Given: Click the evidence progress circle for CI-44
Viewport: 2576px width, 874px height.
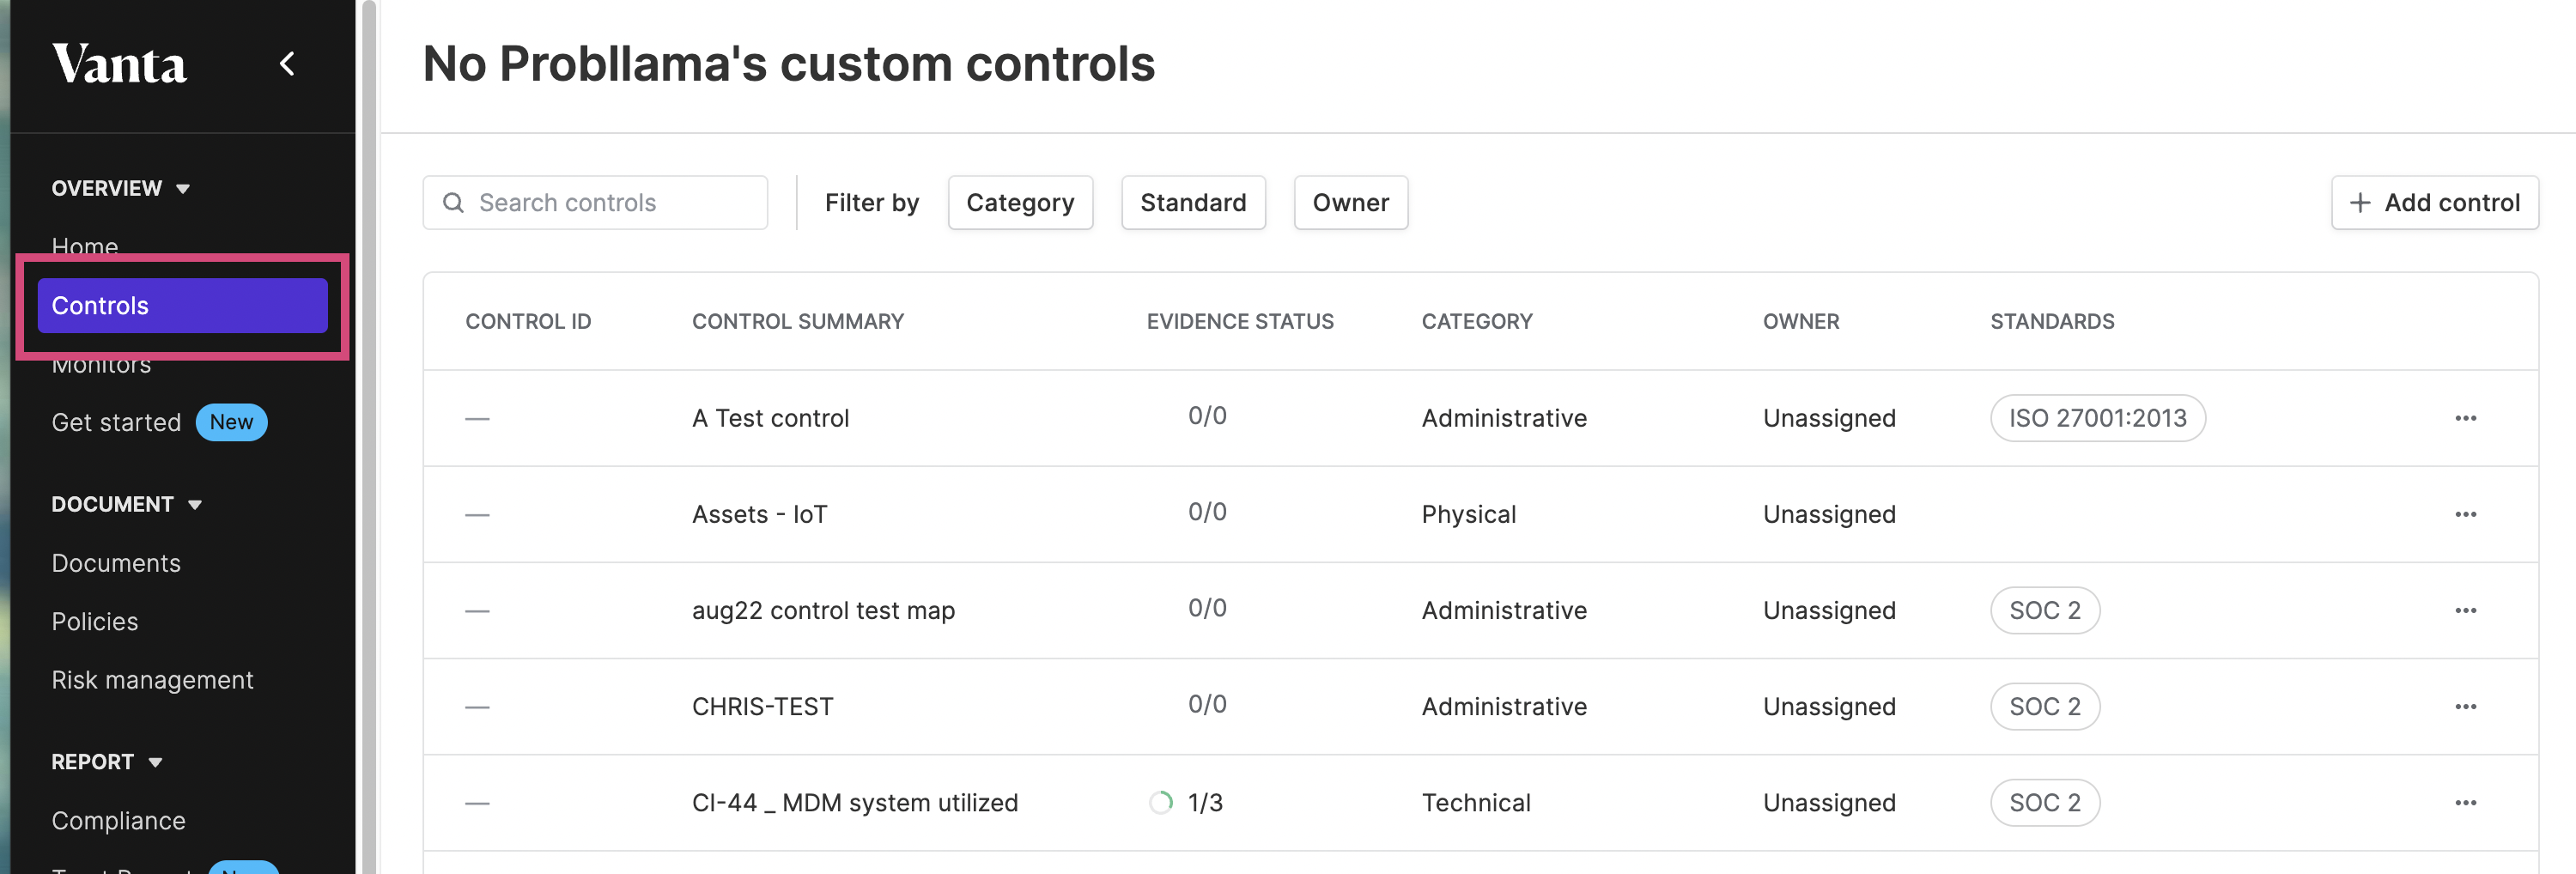Looking at the screenshot, I should pyautogui.click(x=1160, y=803).
